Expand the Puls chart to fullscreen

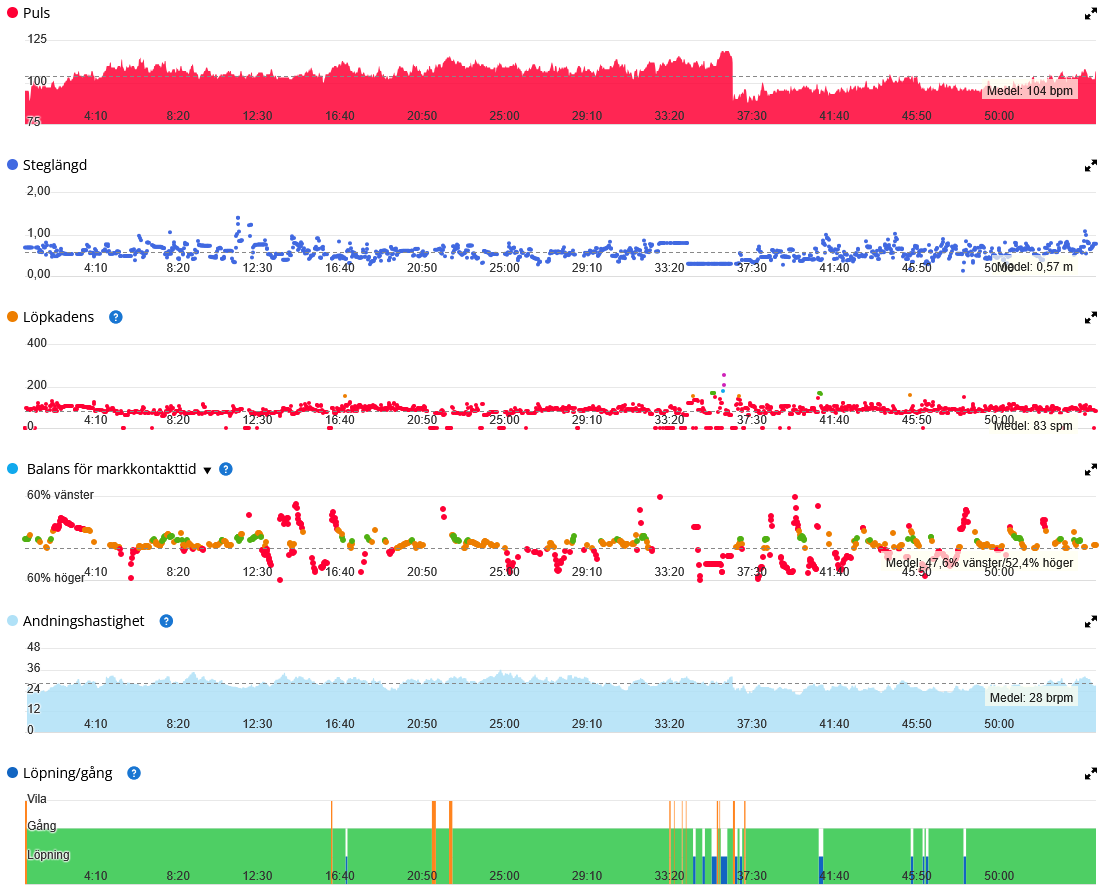tap(1091, 14)
